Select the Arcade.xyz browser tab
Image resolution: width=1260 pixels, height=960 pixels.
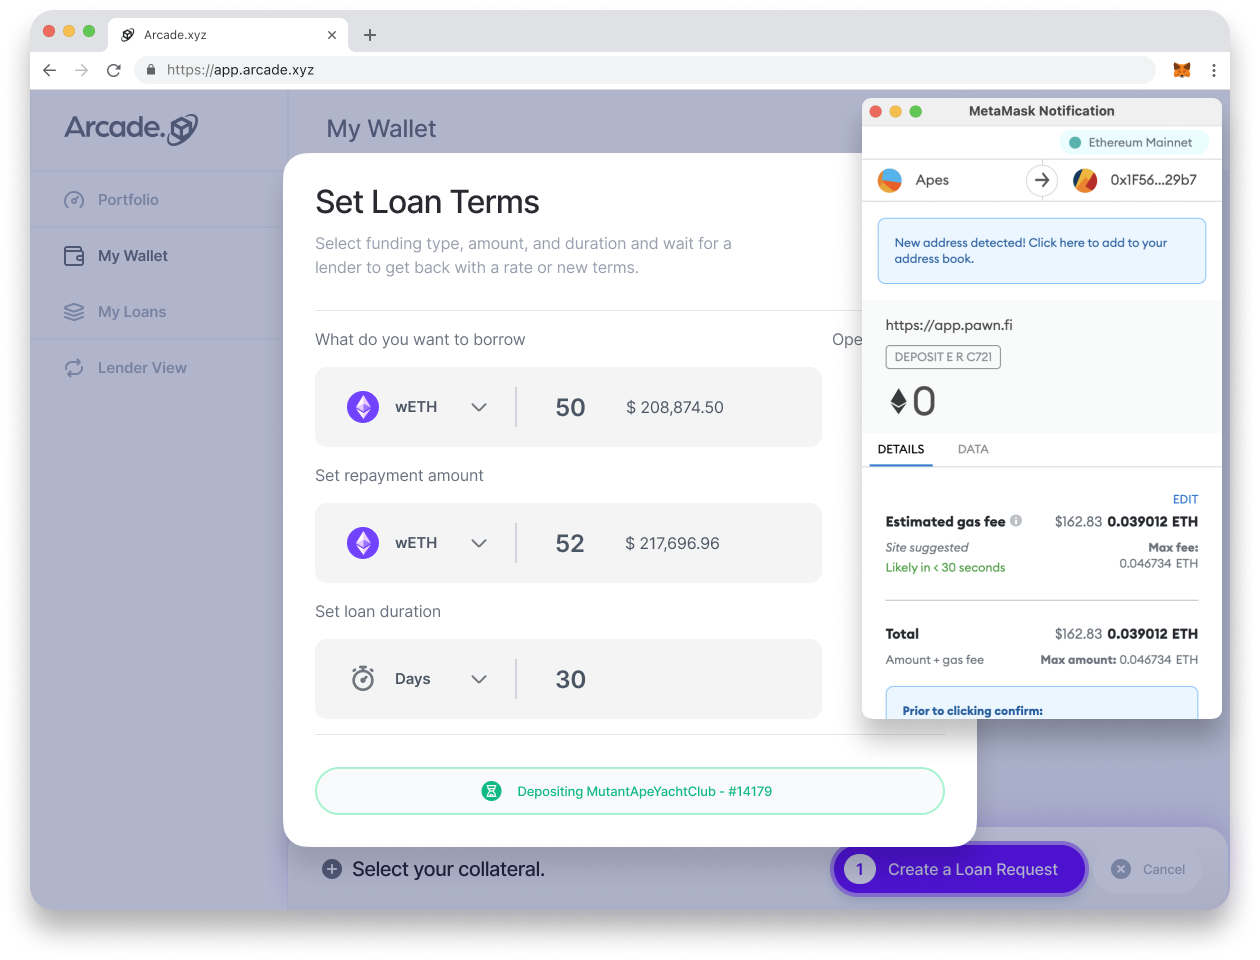(x=228, y=35)
